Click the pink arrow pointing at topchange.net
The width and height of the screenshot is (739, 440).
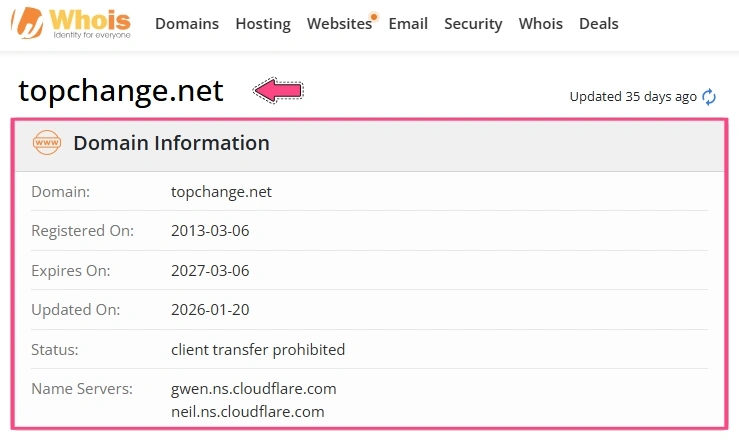pos(278,90)
